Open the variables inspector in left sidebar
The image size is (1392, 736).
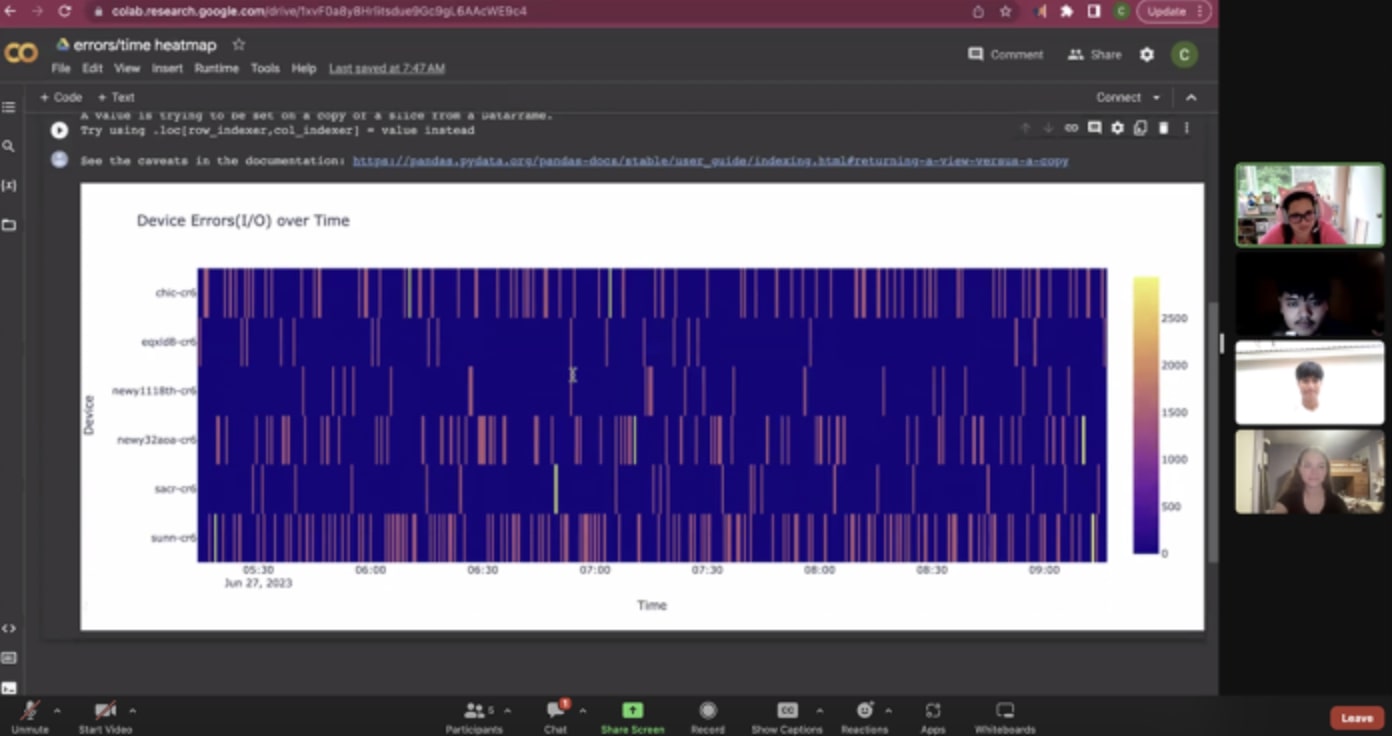coord(9,186)
